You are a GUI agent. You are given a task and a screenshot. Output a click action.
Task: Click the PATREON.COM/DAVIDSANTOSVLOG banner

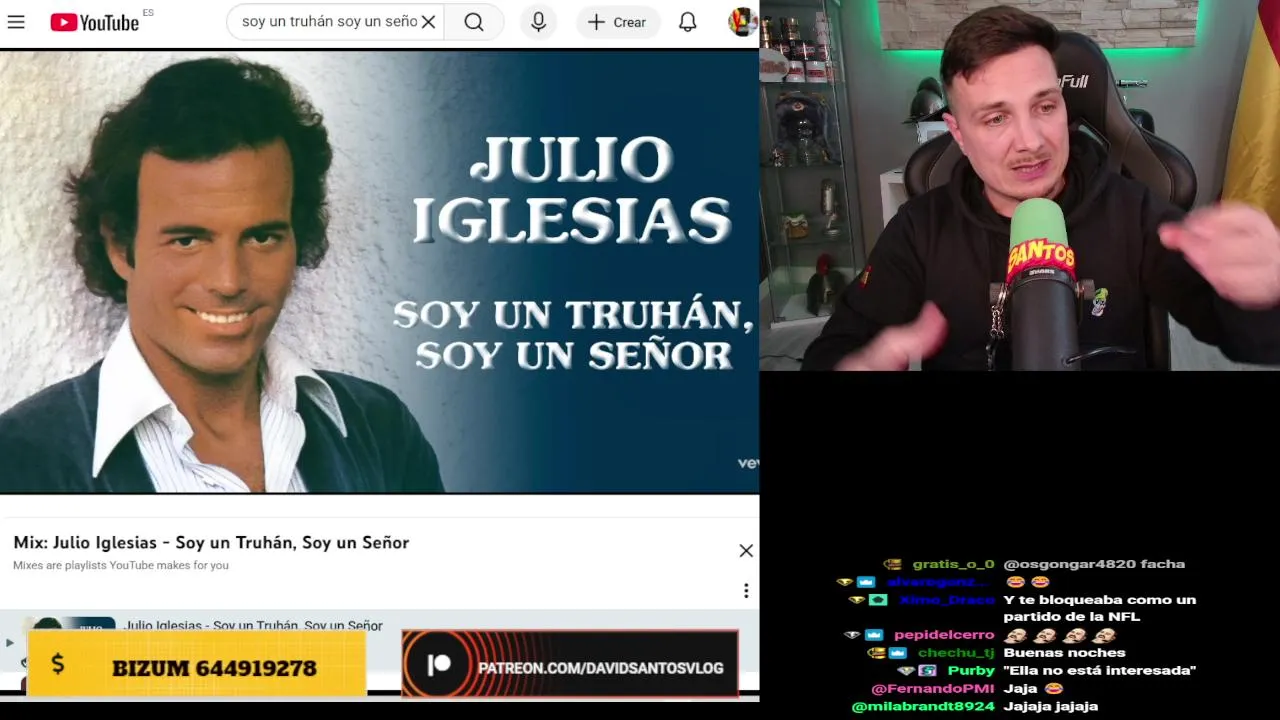coord(570,664)
